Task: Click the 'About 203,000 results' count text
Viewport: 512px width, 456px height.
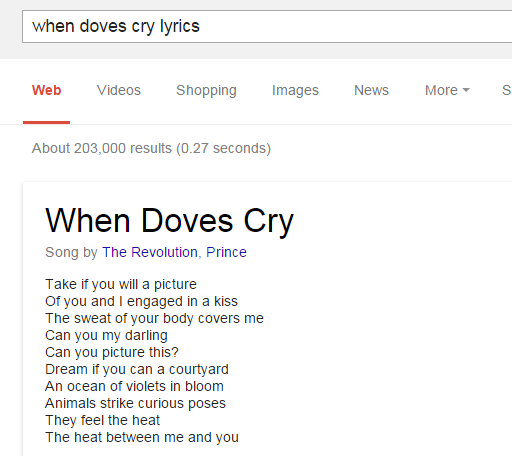Action: 151,148
